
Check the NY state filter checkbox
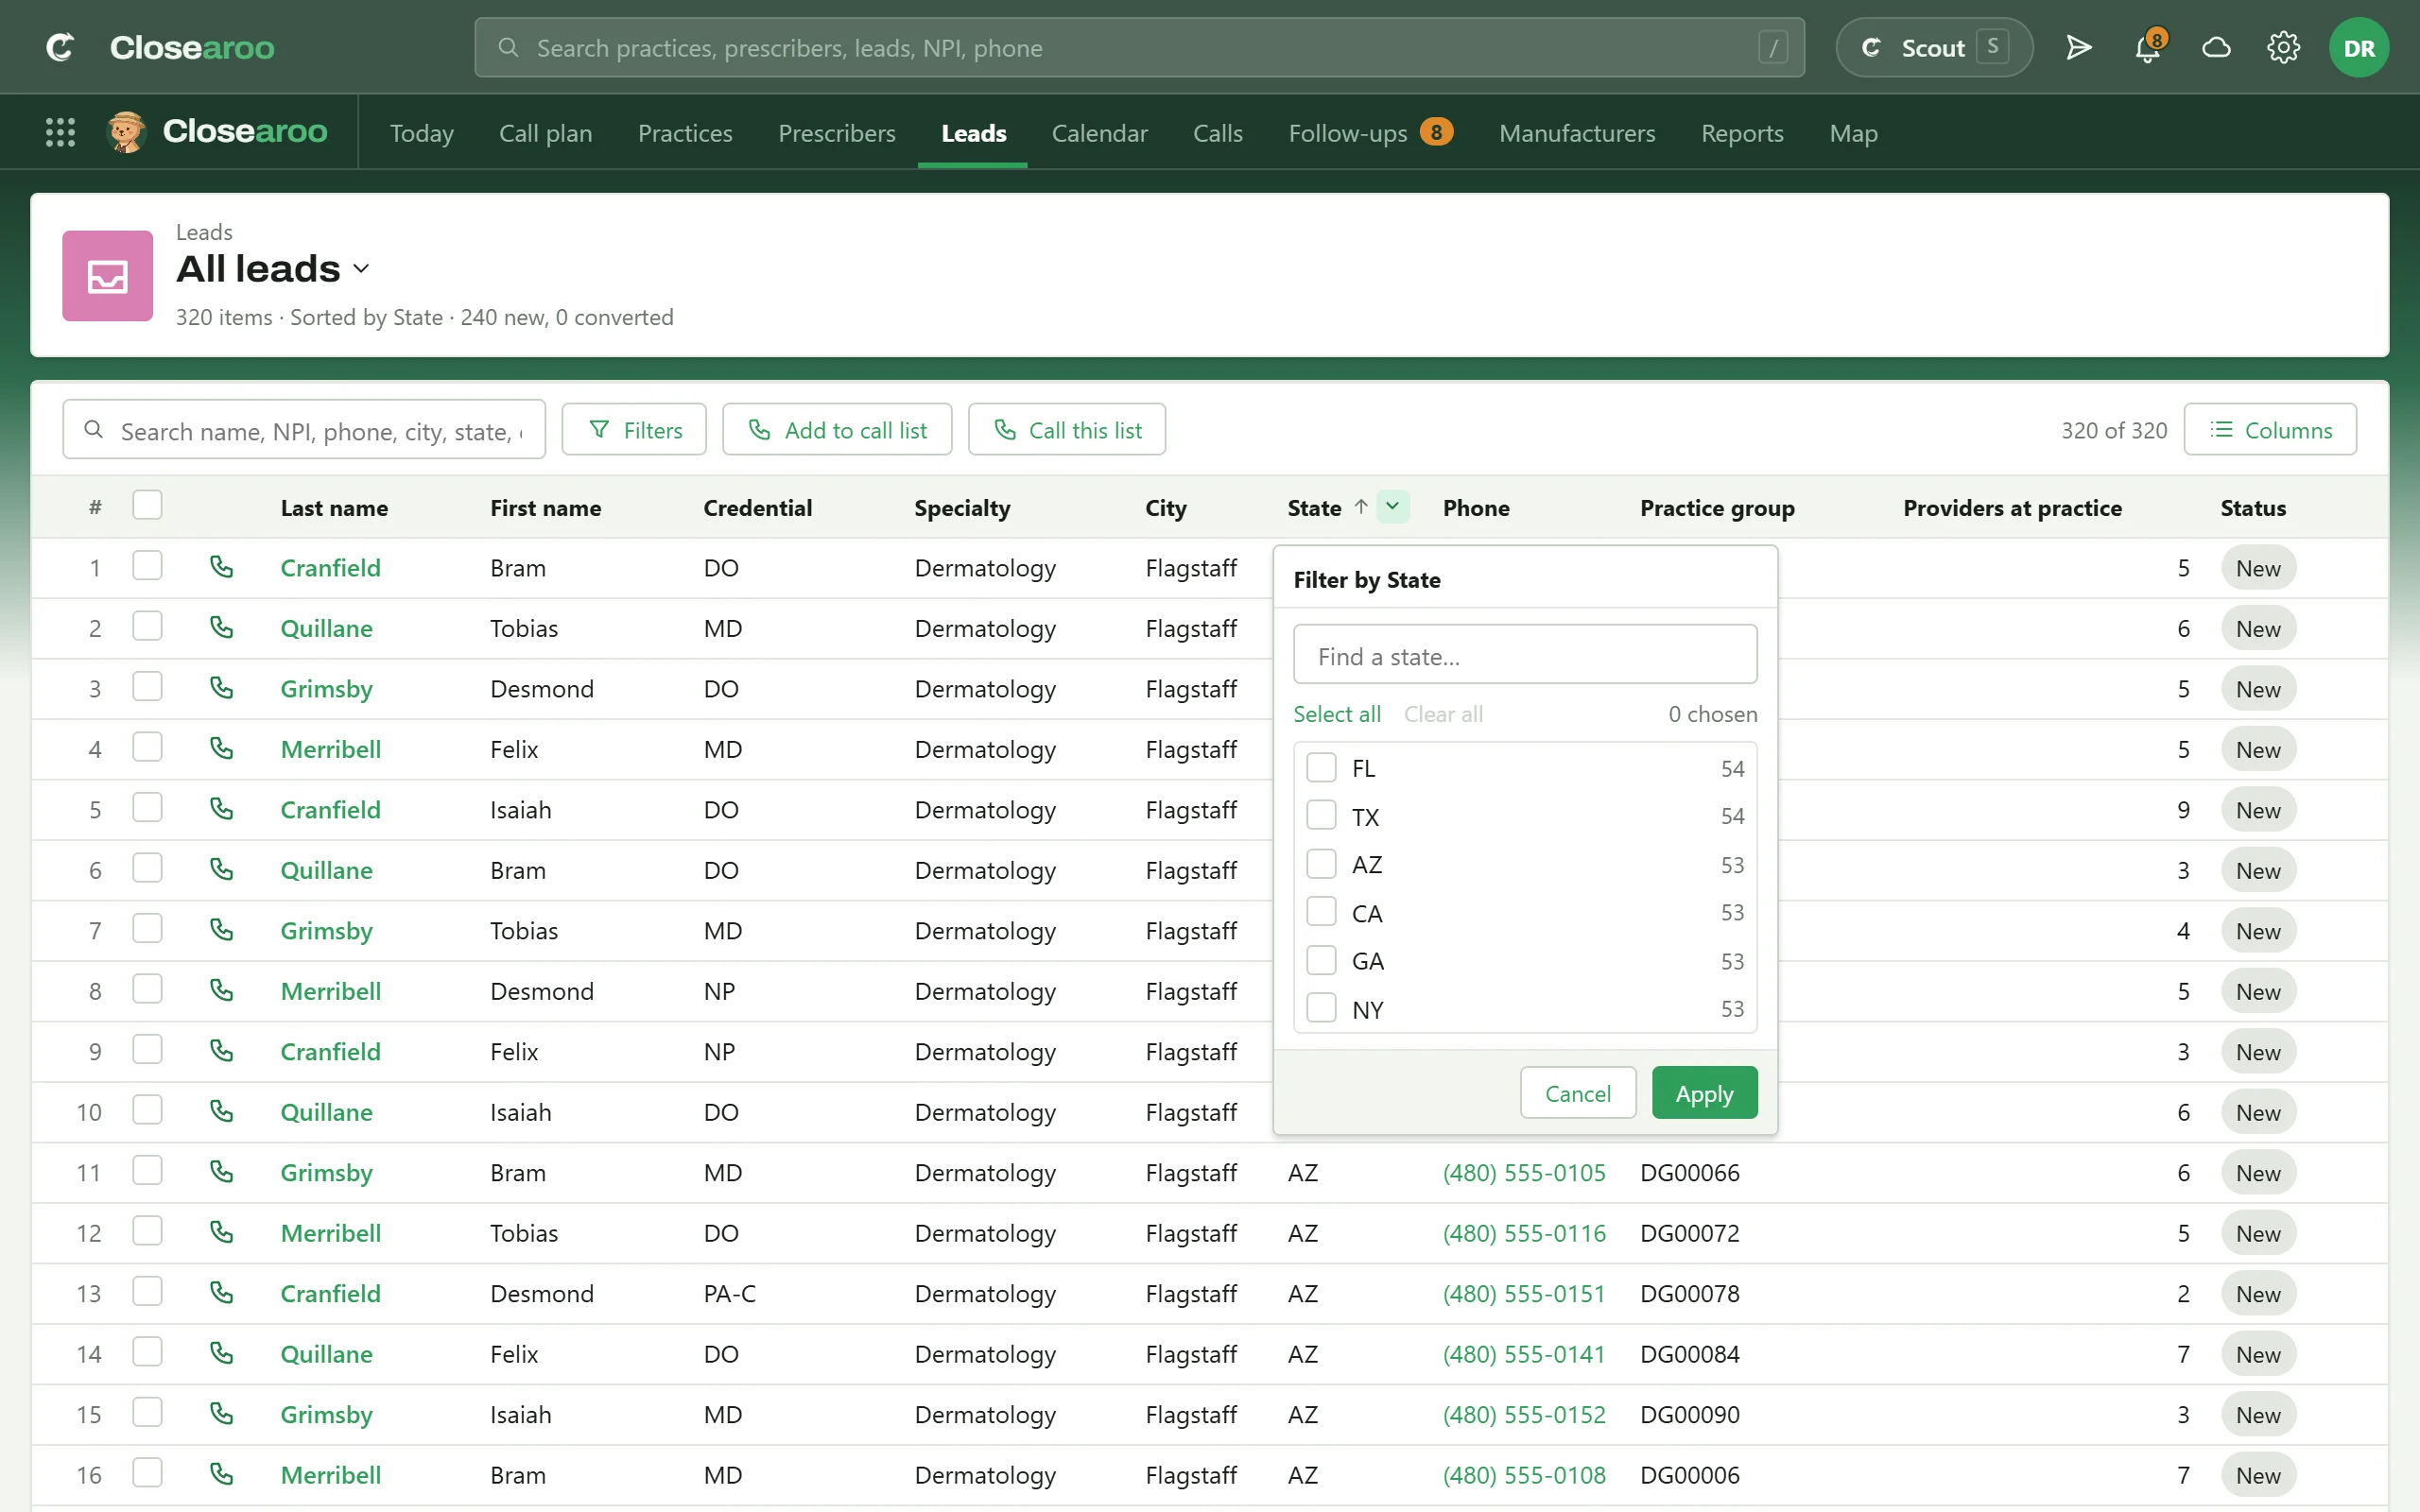[1321, 1008]
